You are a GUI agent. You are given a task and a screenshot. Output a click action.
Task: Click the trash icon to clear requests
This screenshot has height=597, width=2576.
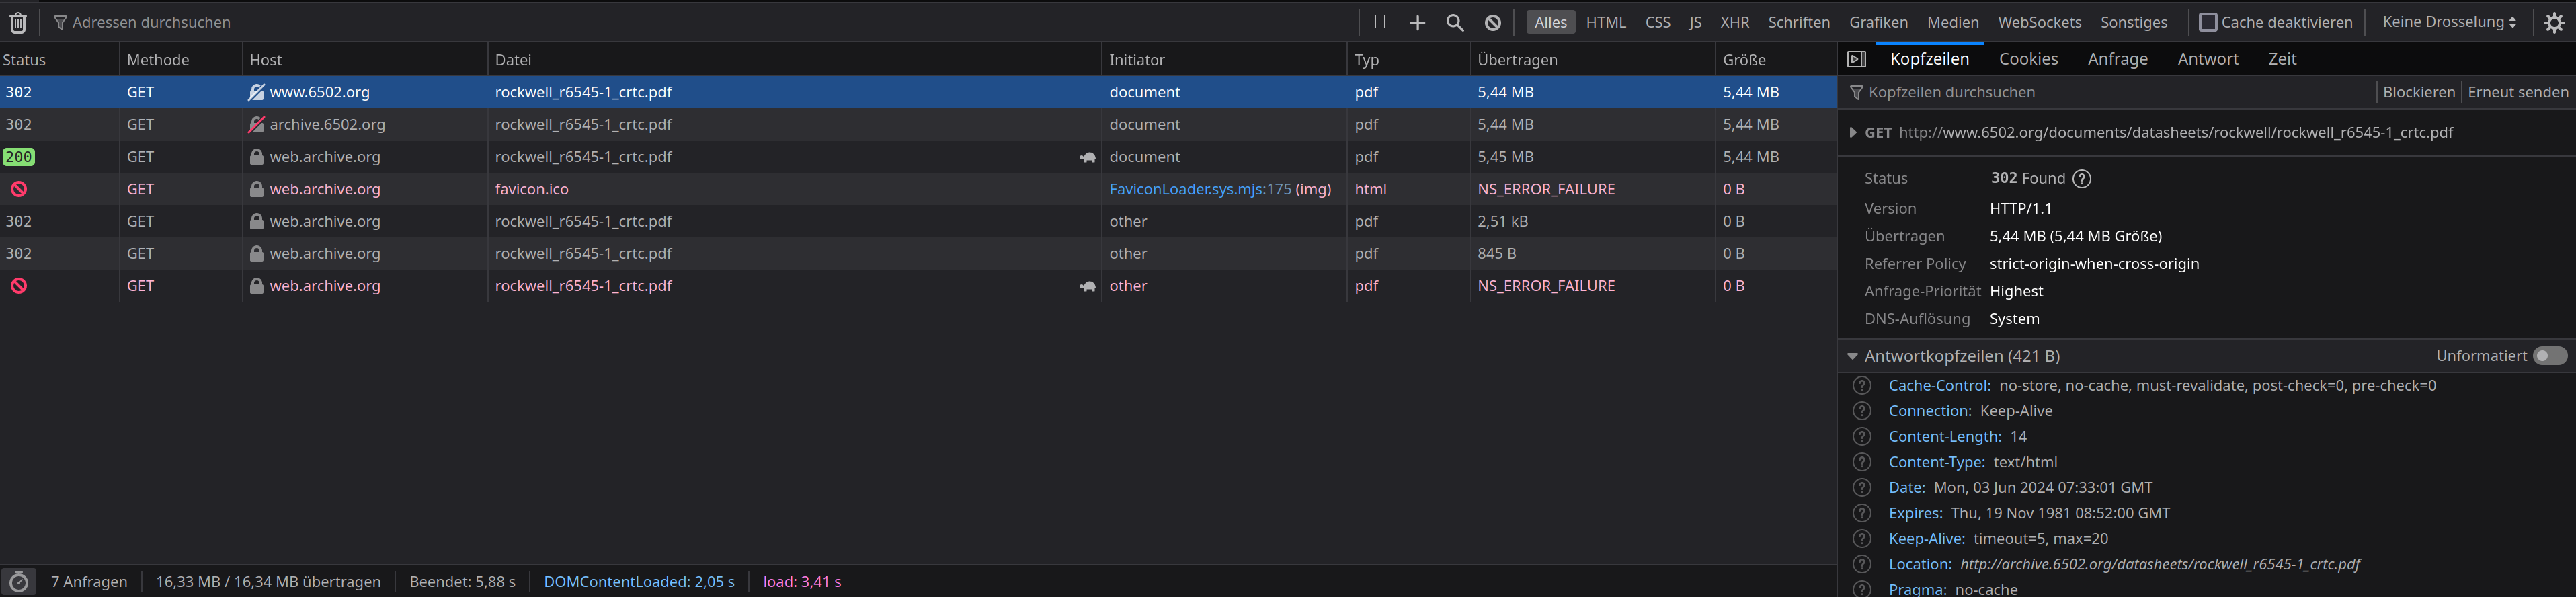click(x=18, y=22)
